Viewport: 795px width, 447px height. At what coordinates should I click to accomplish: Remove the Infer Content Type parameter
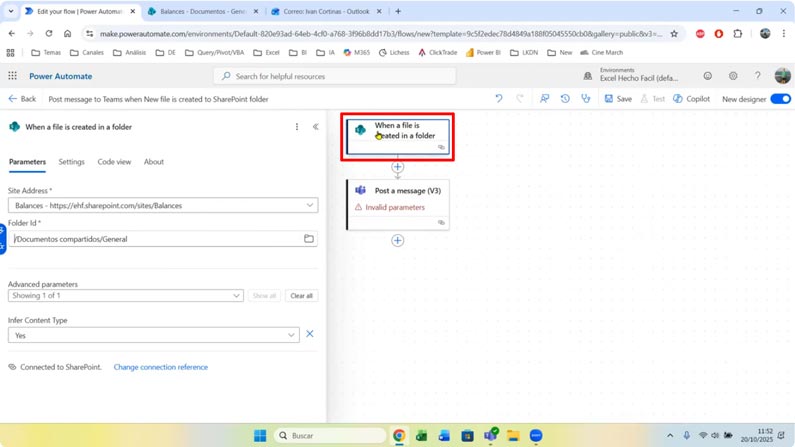(x=310, y=334)
